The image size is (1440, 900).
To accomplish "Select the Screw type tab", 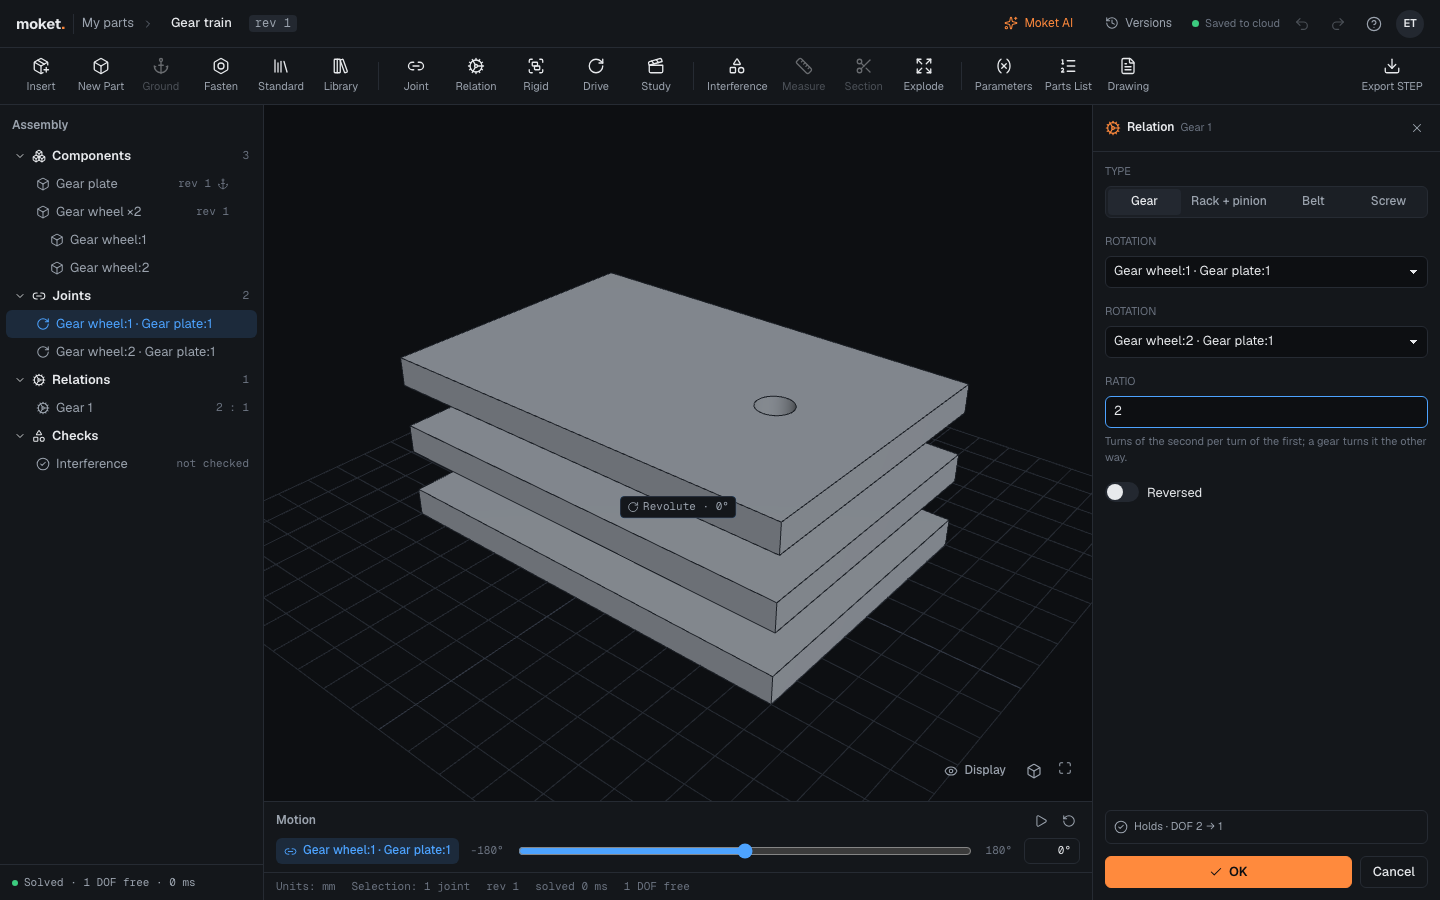I will click(x=1388, y=201).
